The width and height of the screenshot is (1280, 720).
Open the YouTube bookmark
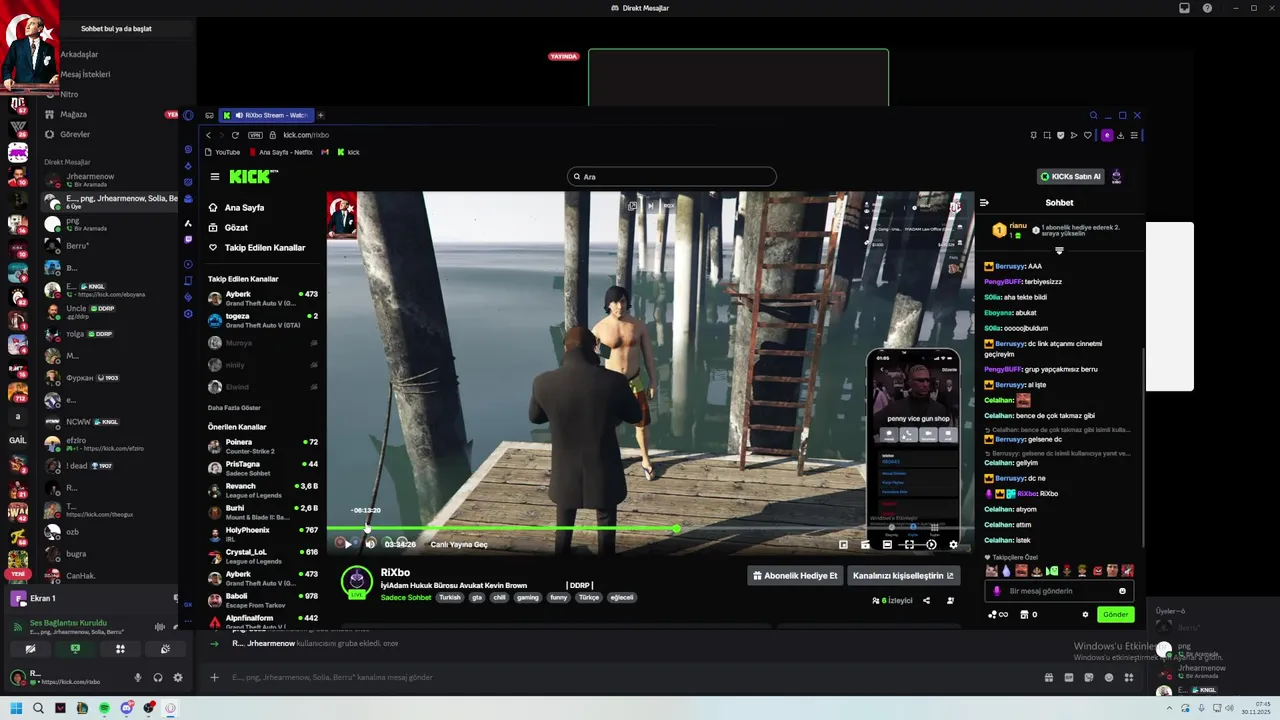pyautogui.click(x=222, y=152)
